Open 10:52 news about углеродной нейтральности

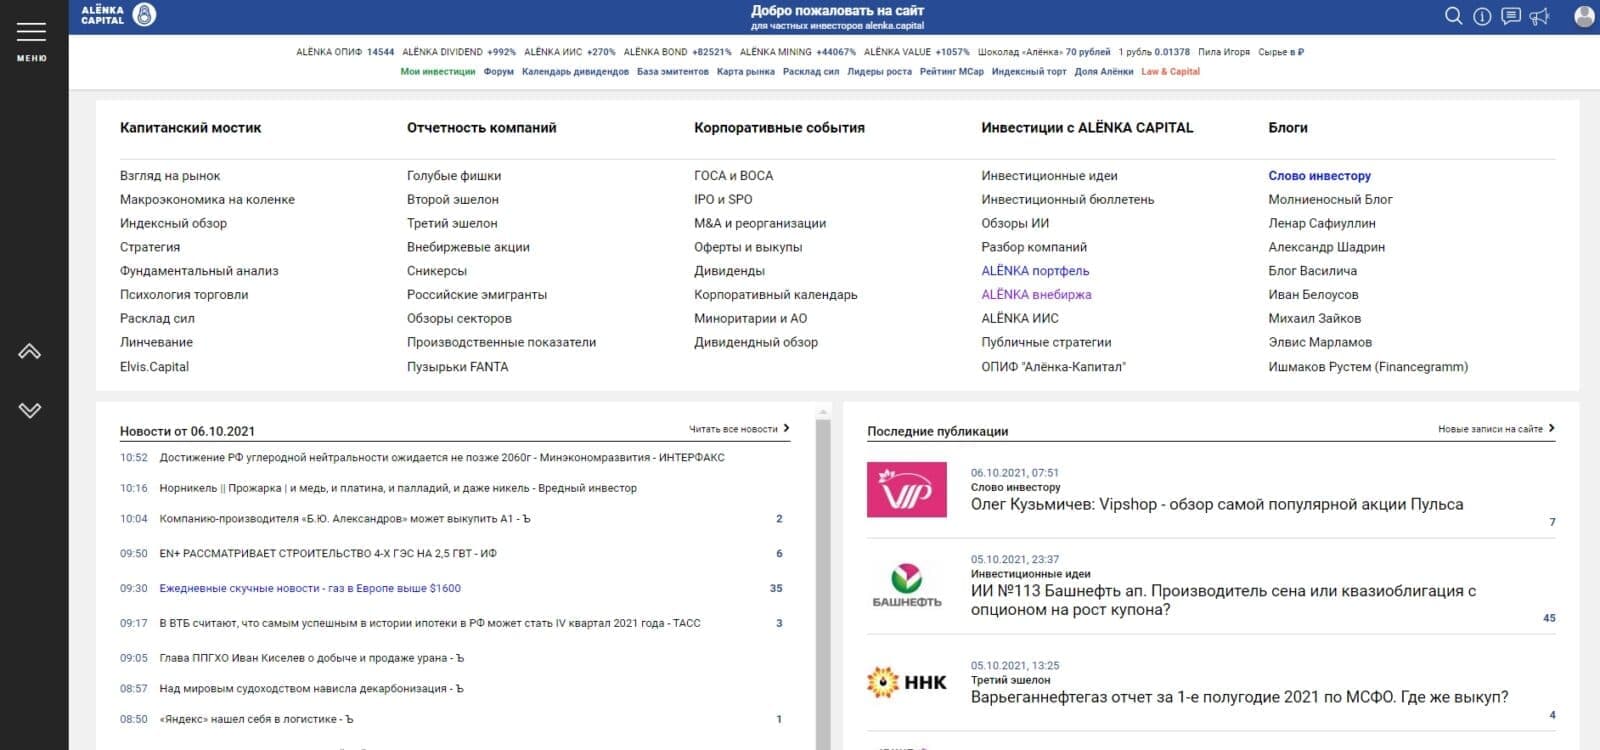(442, 458)
